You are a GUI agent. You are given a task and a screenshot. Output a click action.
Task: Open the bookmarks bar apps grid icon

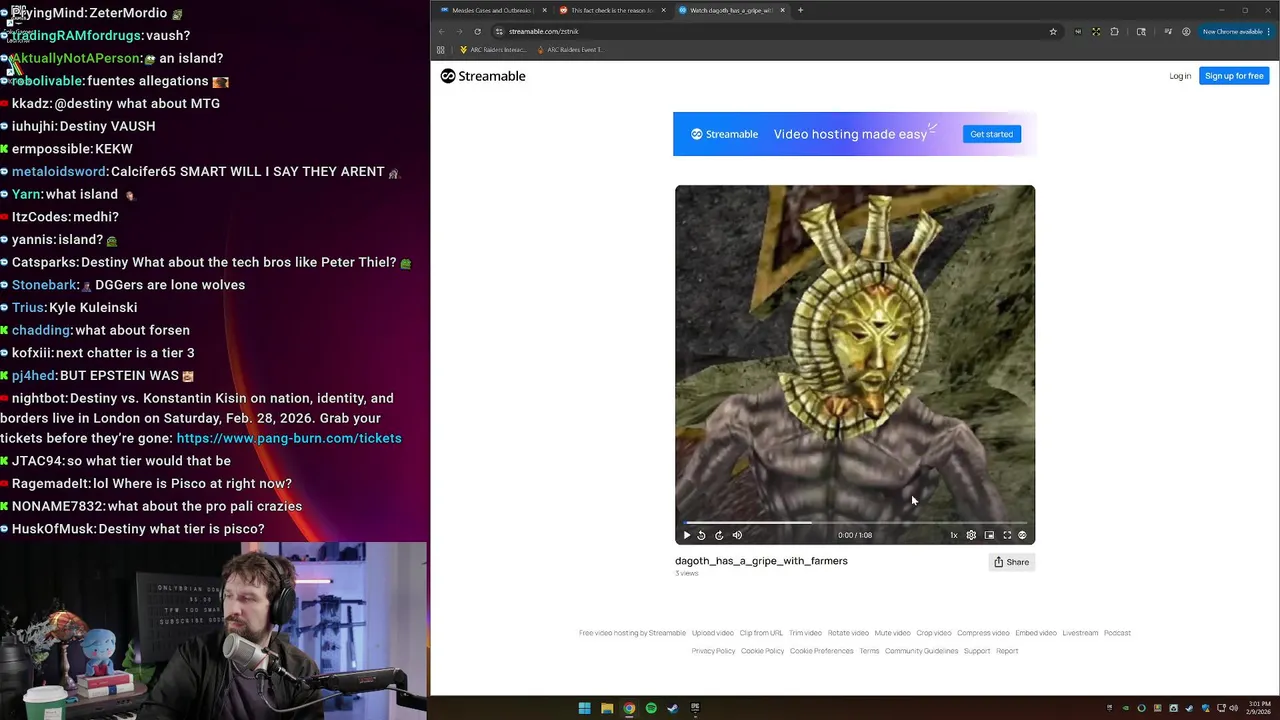pos(440,49)
